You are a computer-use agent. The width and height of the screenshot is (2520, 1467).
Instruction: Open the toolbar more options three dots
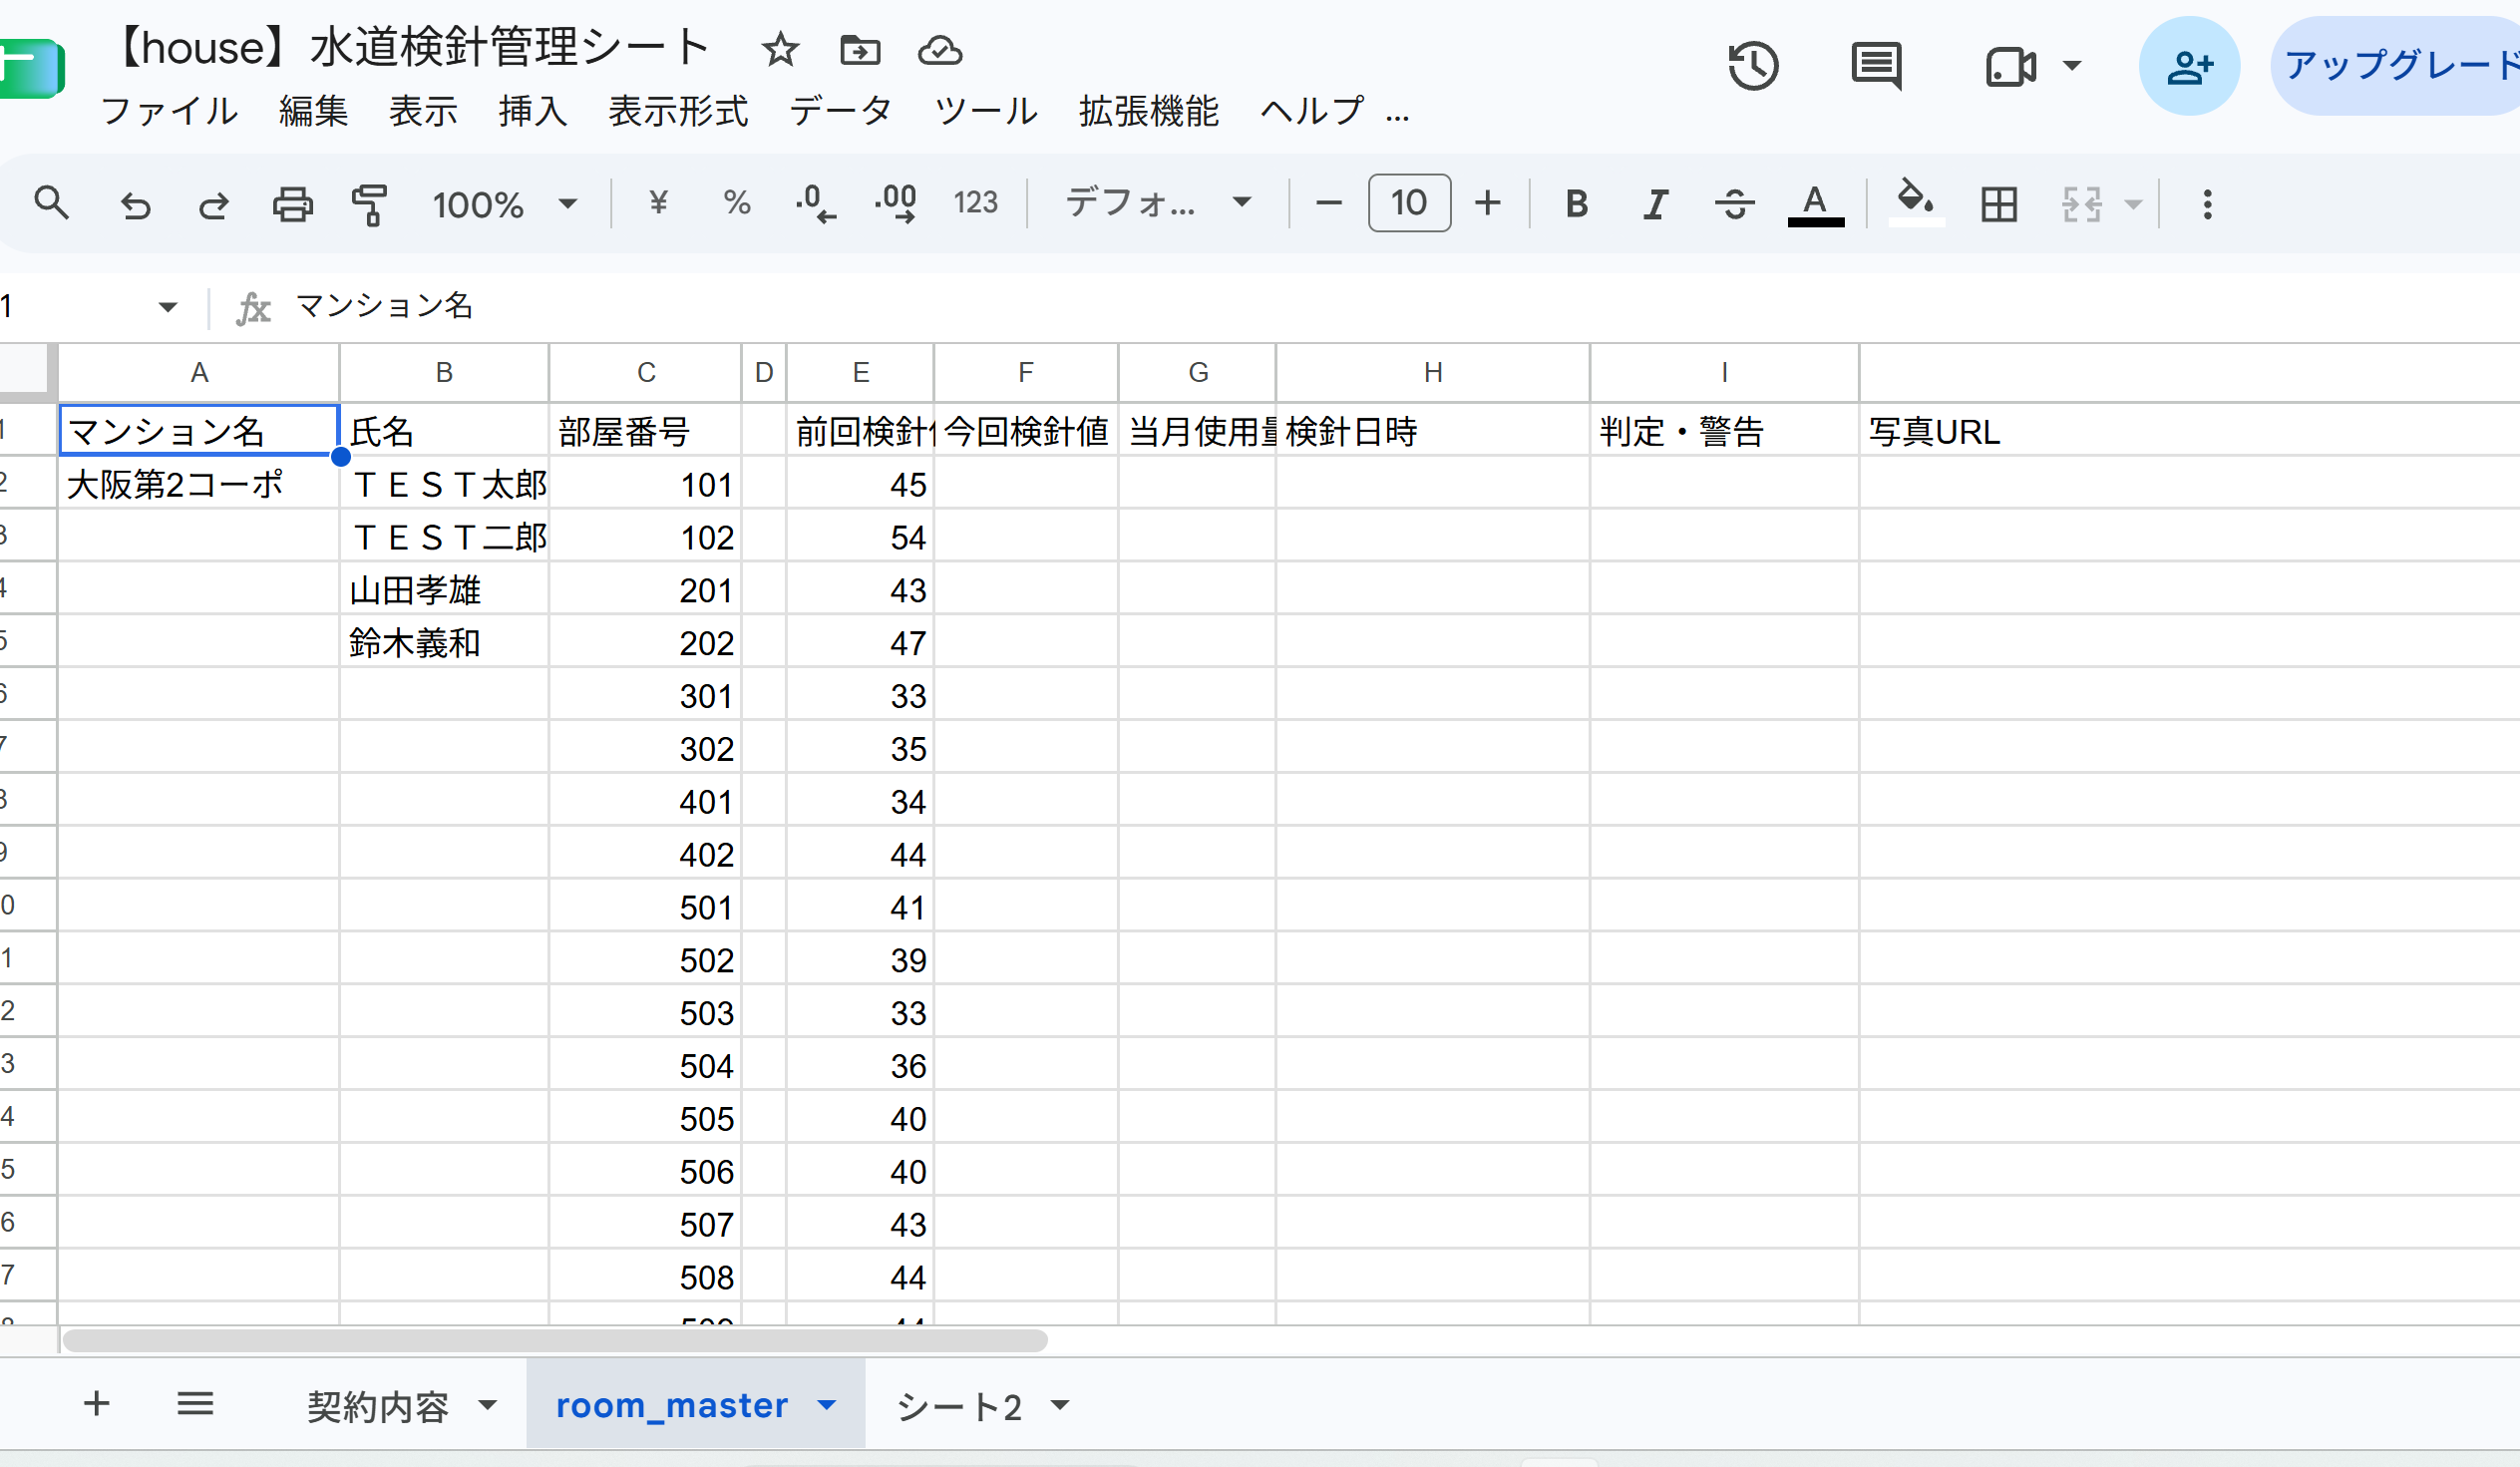point(2207,204)
